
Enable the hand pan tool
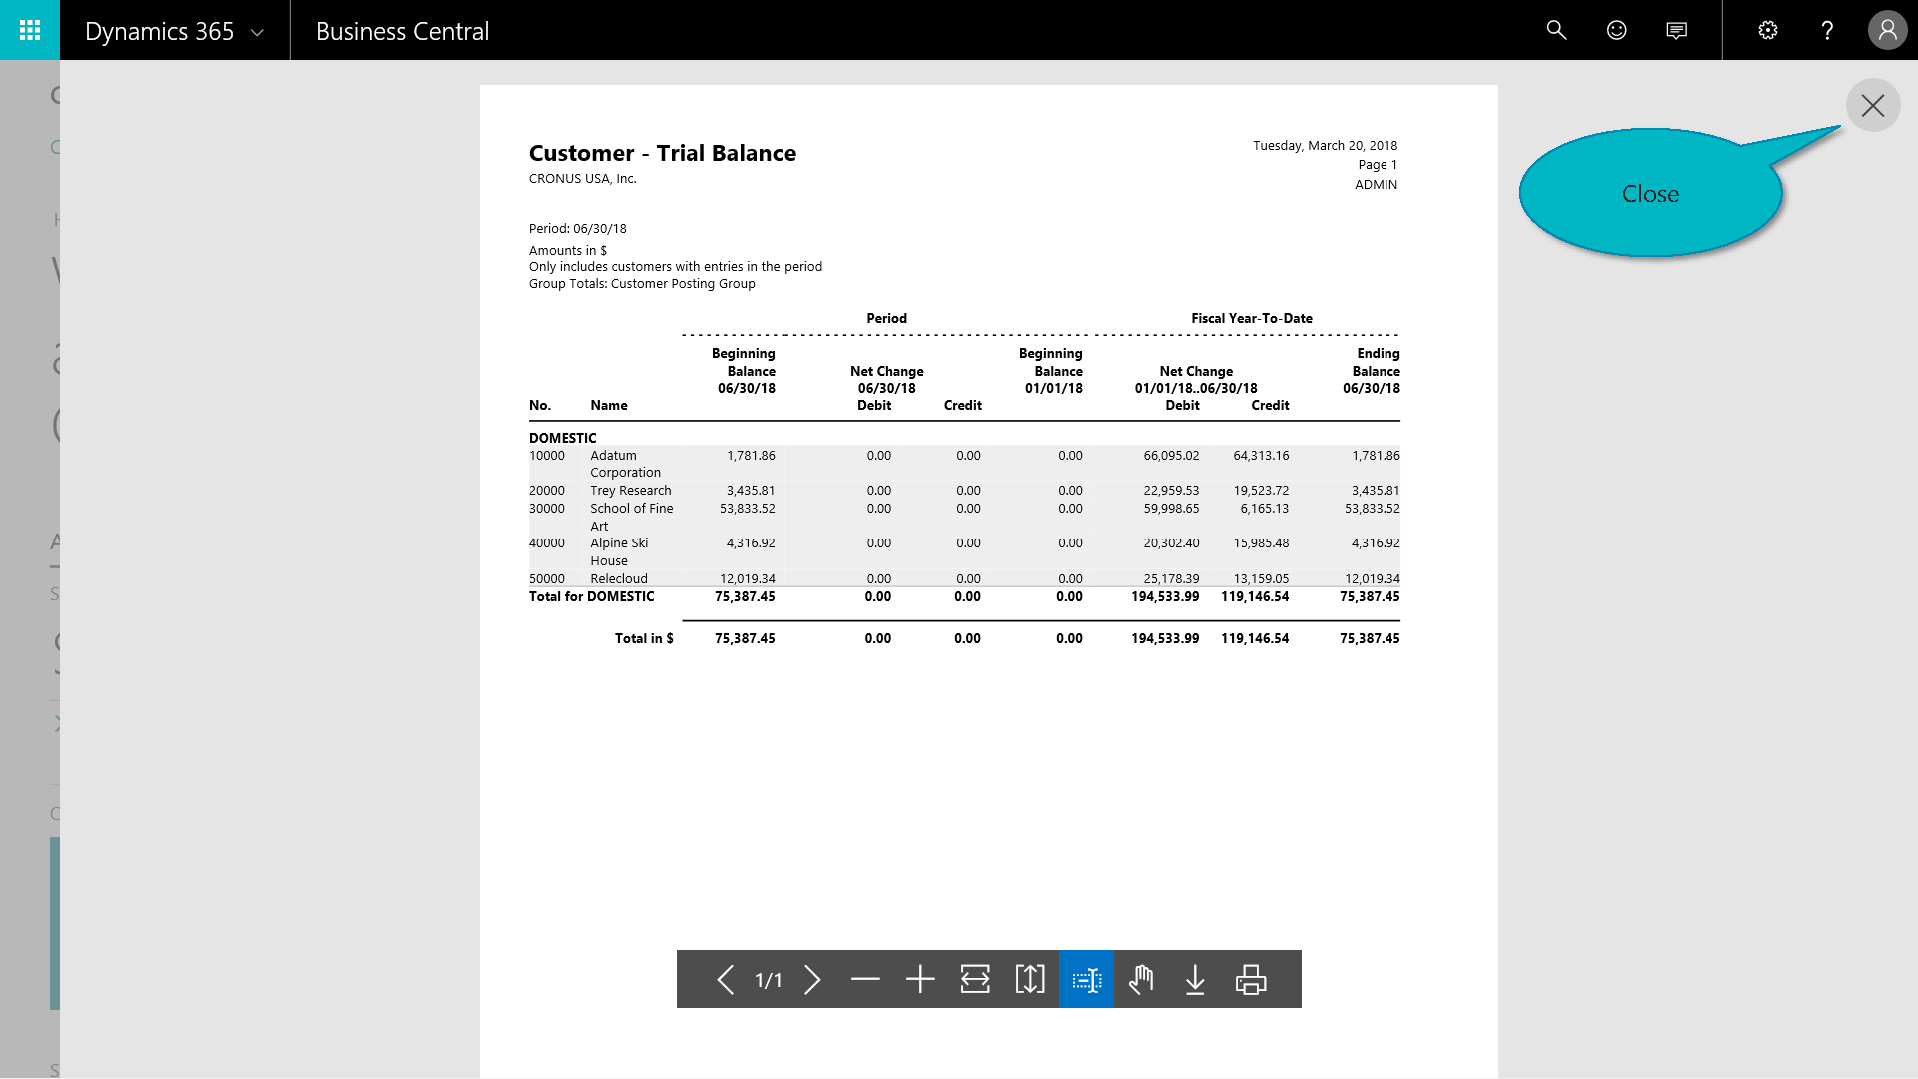pyautogui.click(x=1141, y=980)
